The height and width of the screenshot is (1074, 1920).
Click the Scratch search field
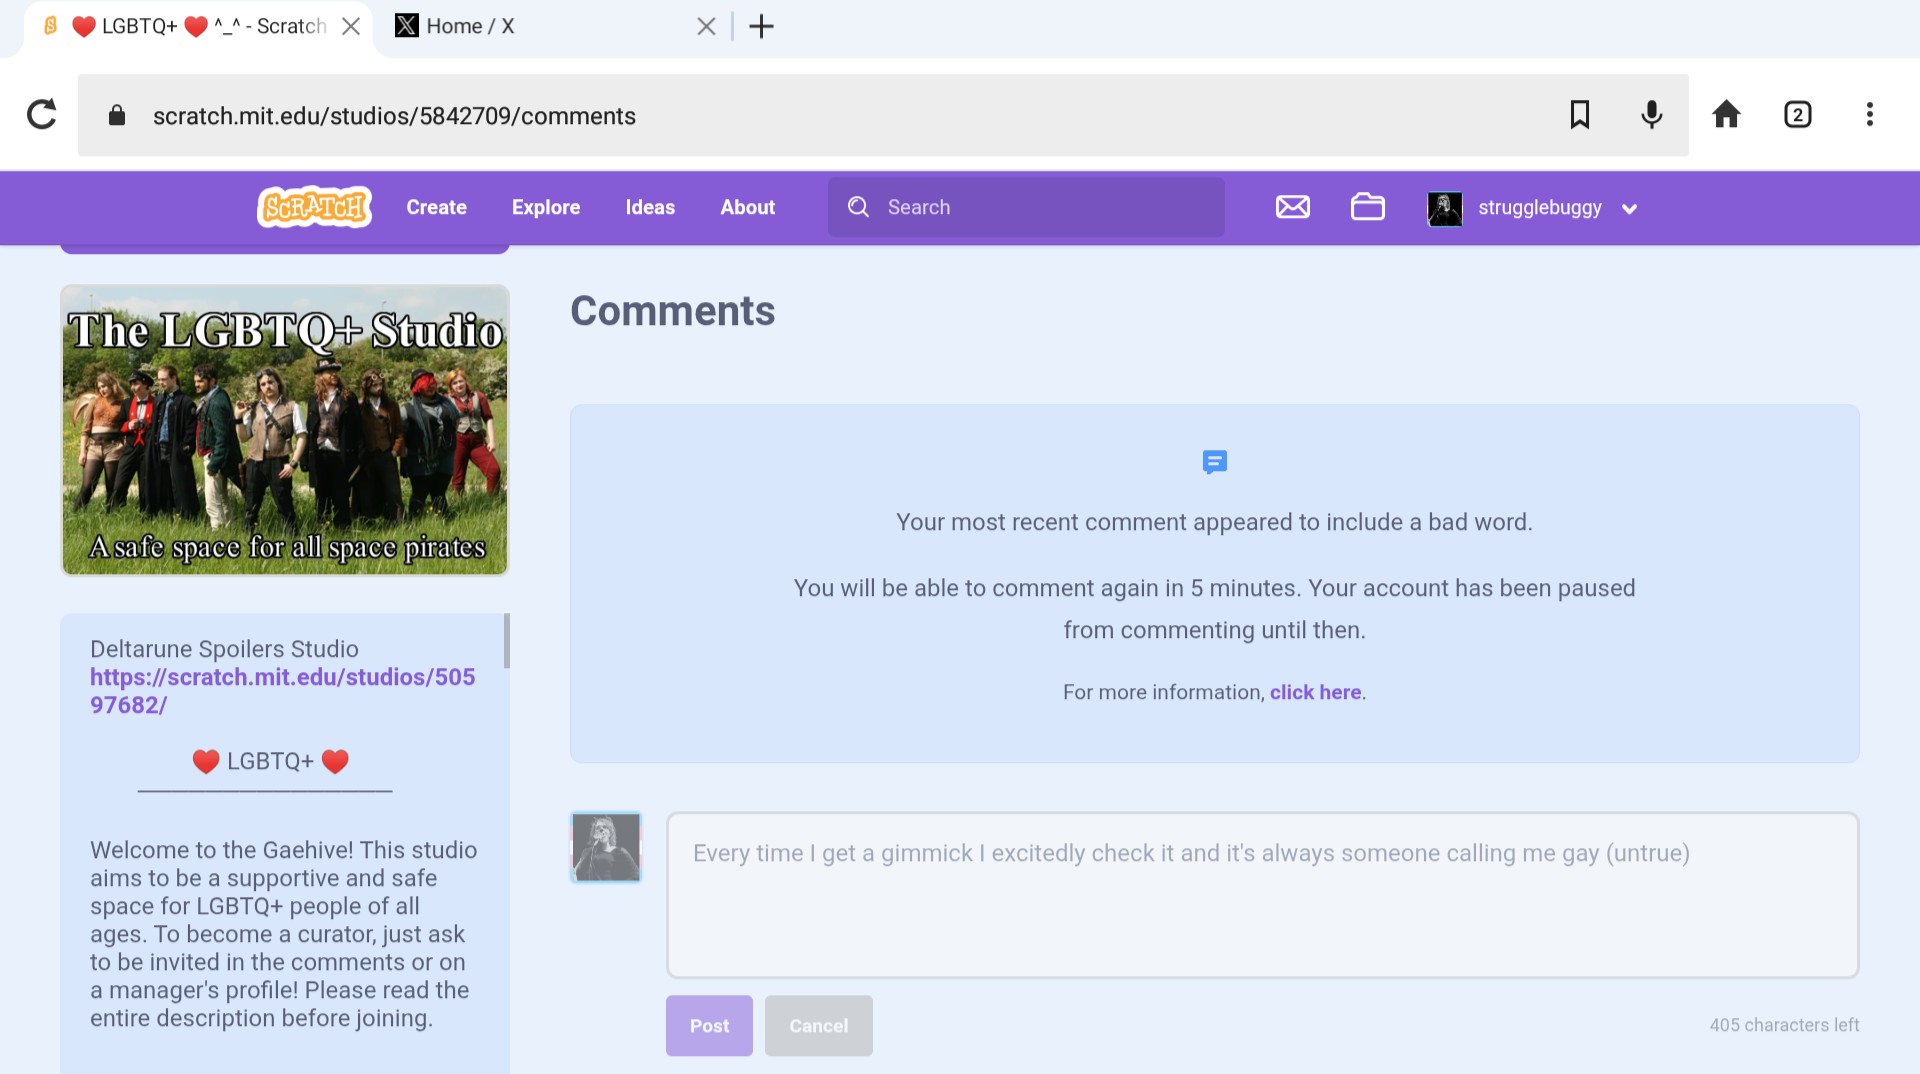[1026, 207]
